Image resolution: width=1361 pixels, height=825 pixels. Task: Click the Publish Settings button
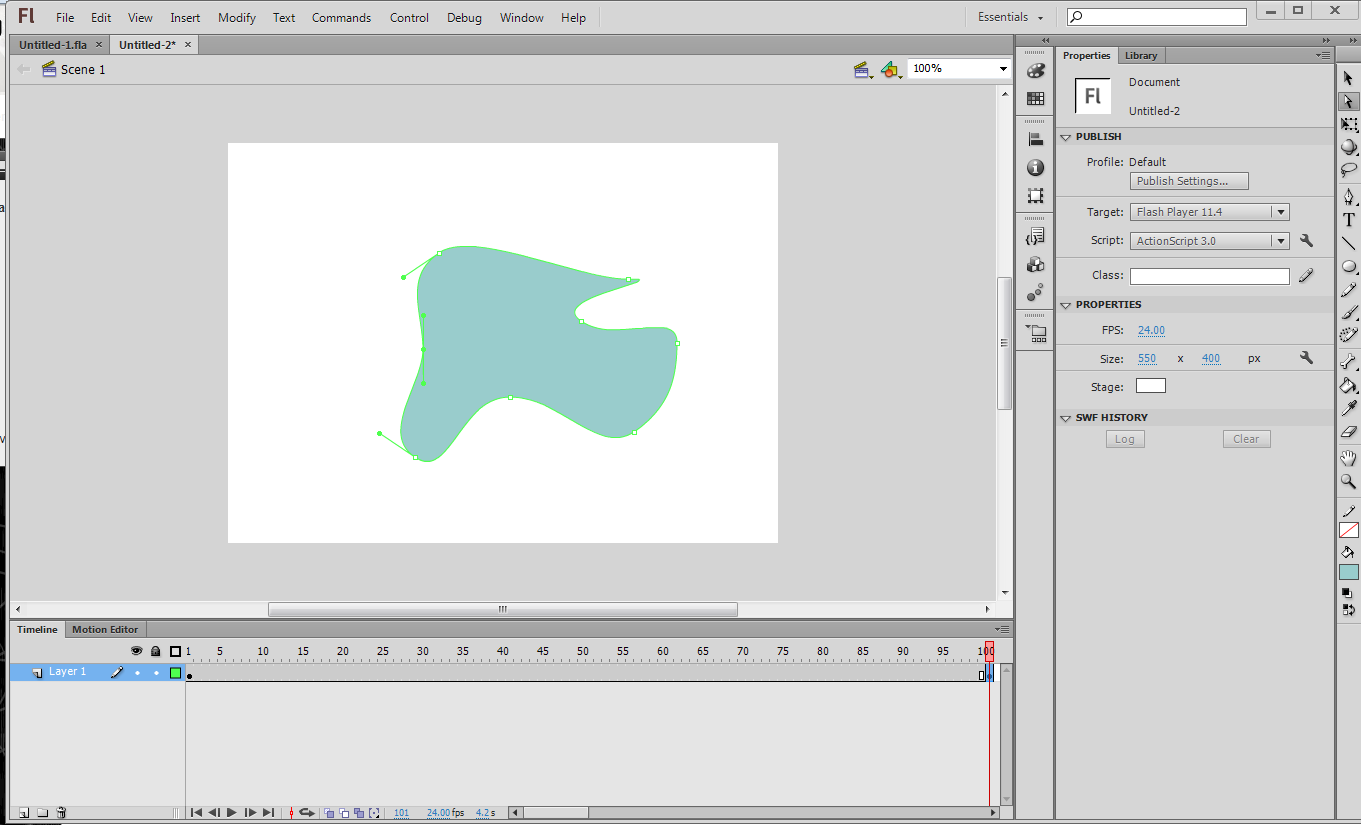click(1188, 181)
